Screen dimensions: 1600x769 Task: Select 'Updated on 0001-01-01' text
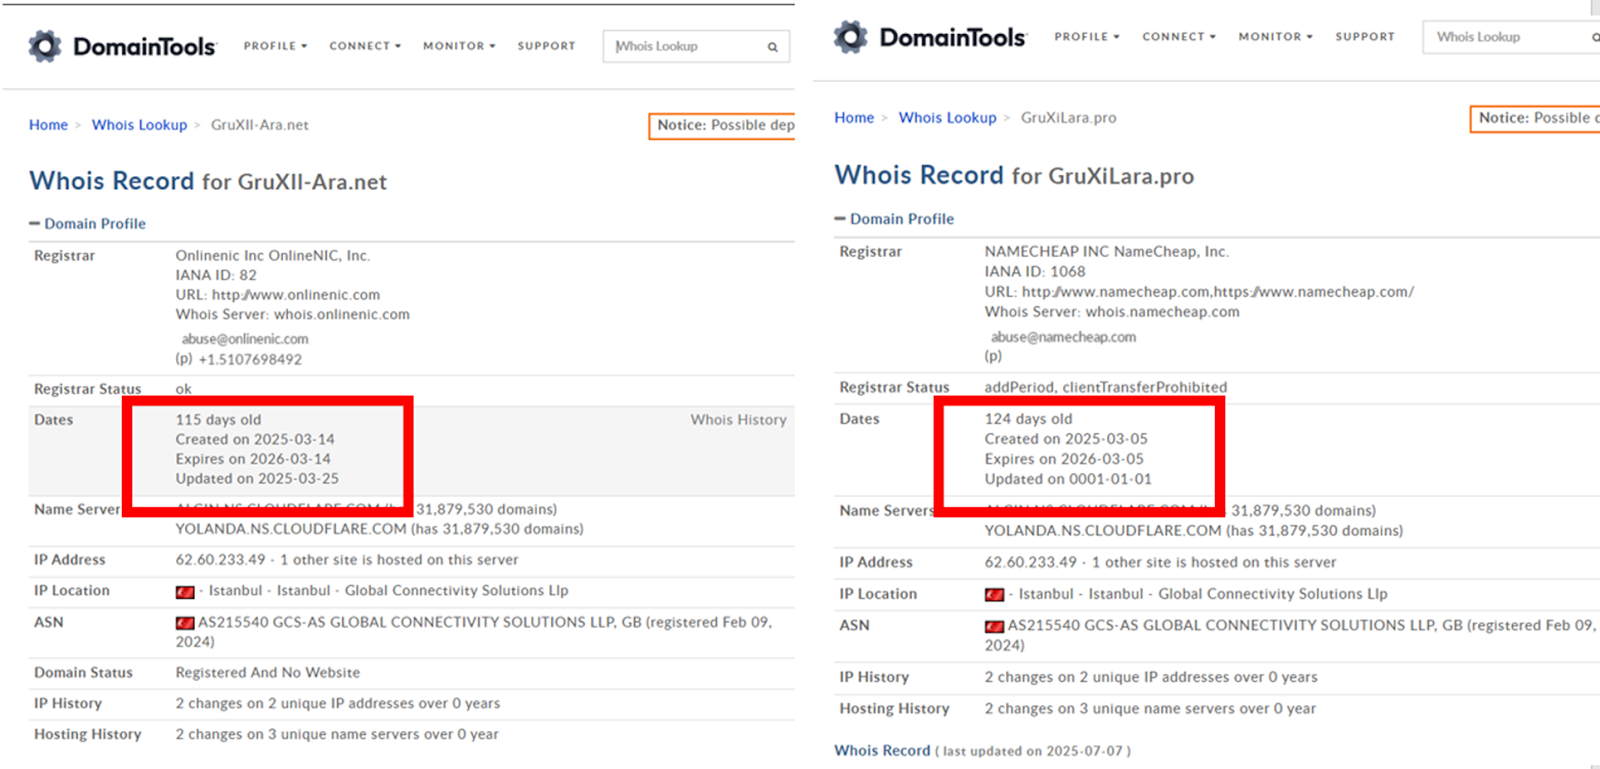pos(1068,479)
